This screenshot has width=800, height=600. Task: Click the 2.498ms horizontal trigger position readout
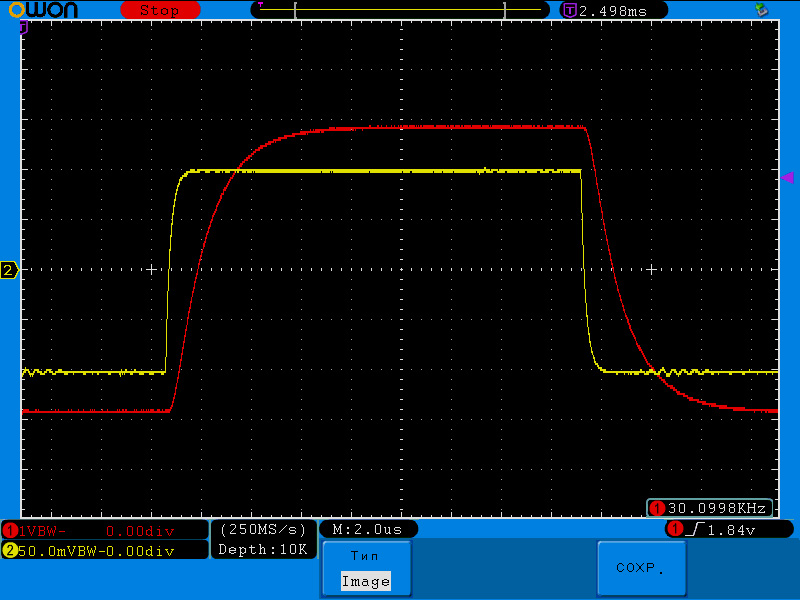[613, 11]
